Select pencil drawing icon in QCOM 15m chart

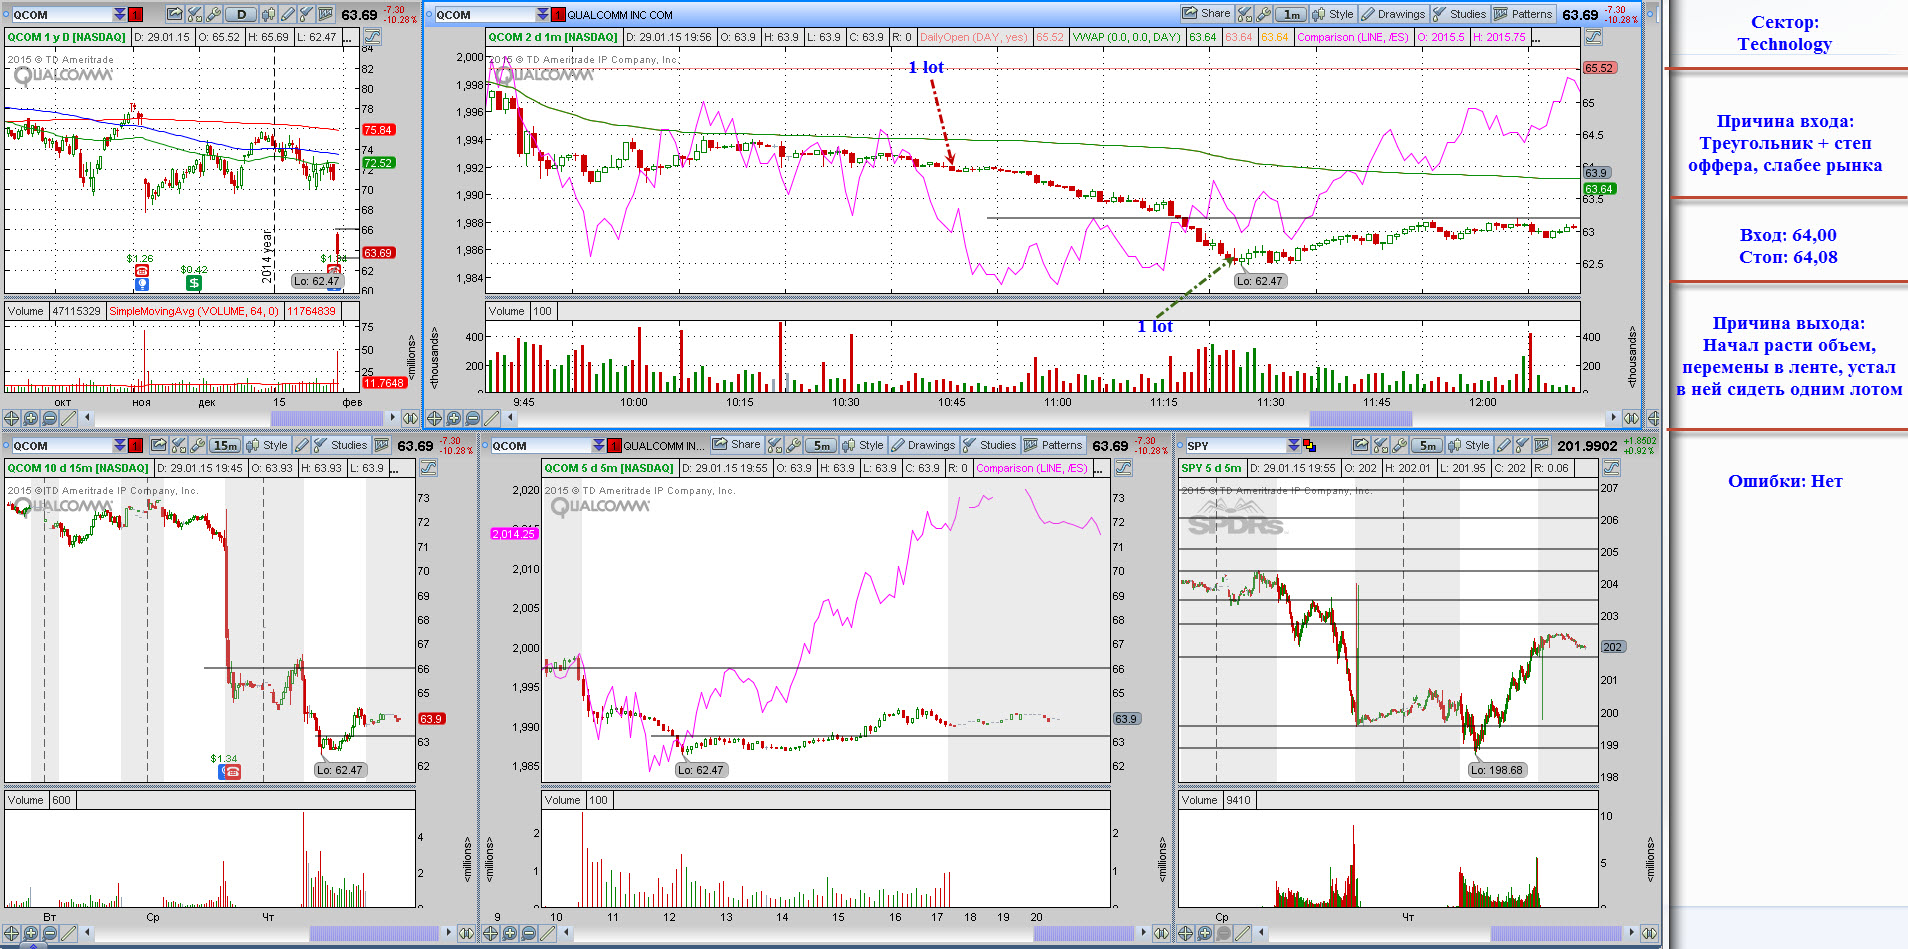tap(302, 445)
